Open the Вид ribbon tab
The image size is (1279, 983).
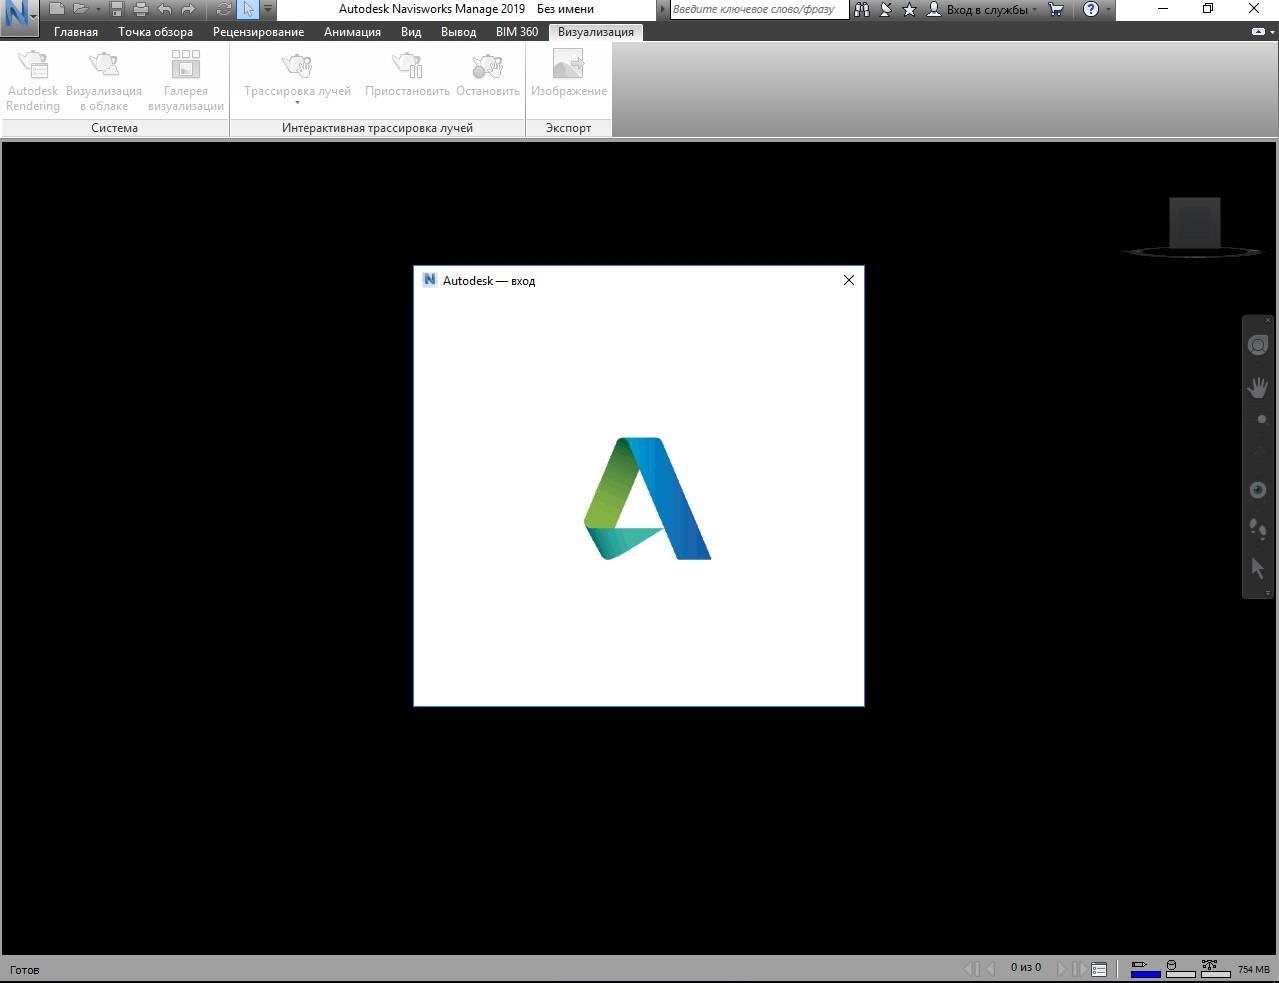[411, 32]
